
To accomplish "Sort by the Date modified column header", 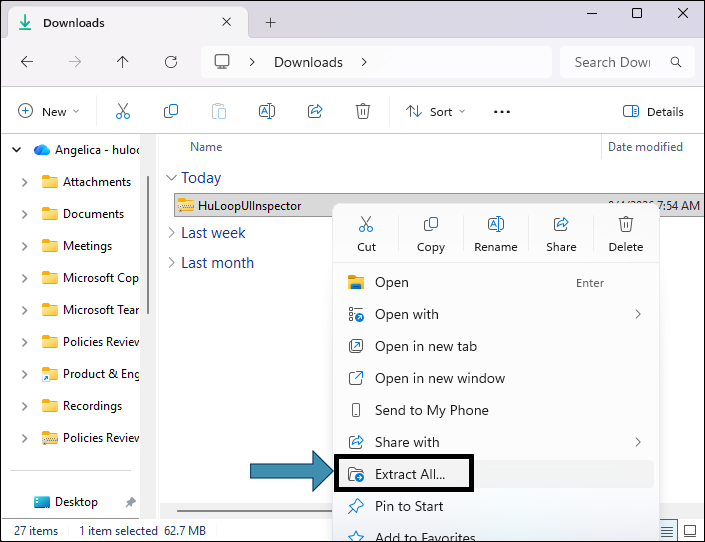I will tap(645, 147).
